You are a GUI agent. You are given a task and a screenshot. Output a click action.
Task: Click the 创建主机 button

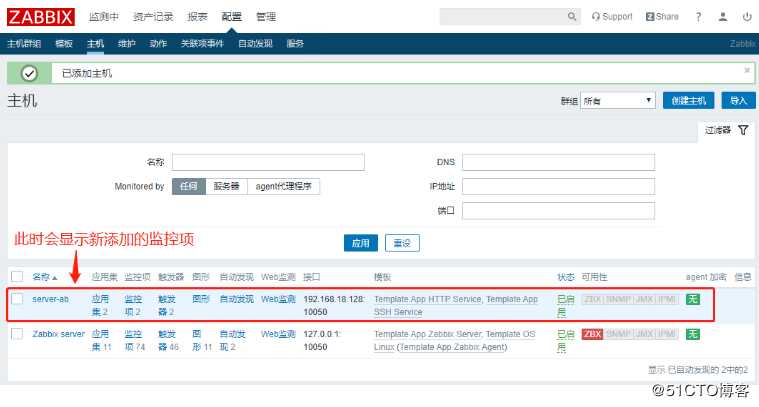tap(688, 101)
